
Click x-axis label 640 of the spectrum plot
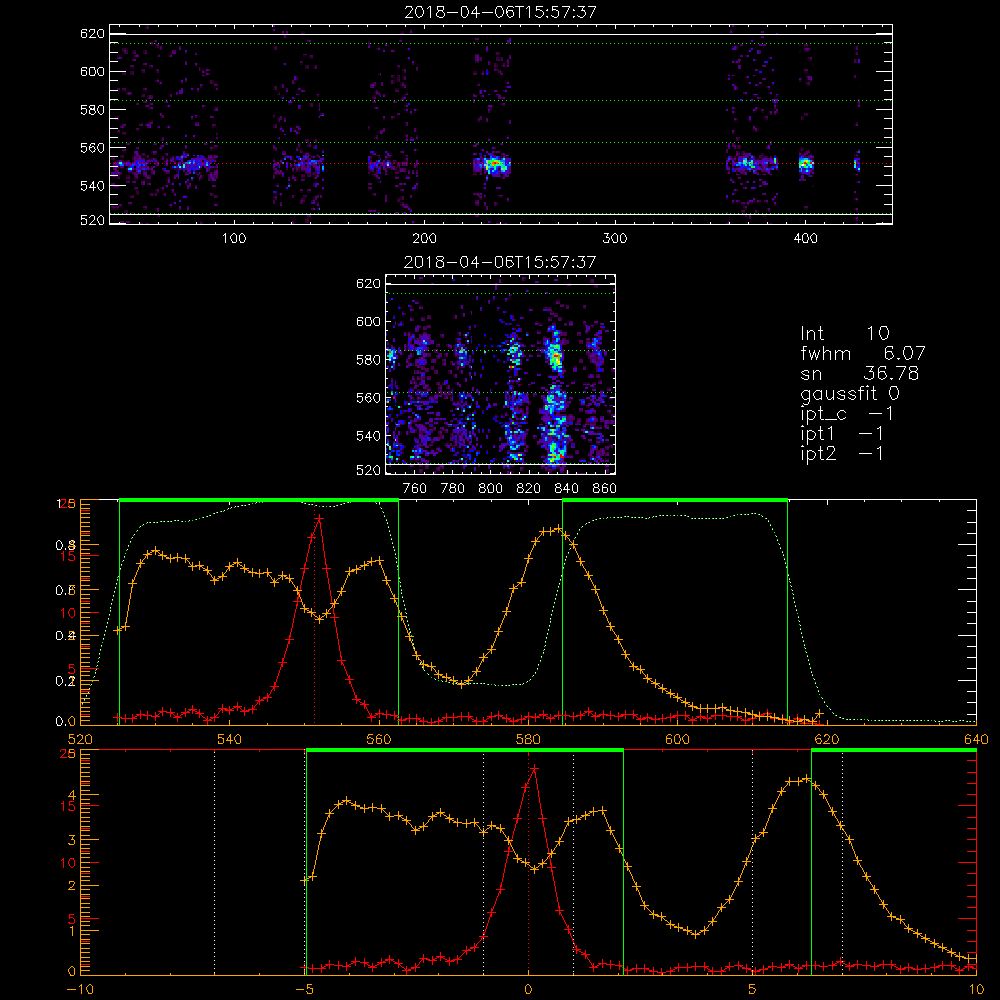tap(976, 740)
